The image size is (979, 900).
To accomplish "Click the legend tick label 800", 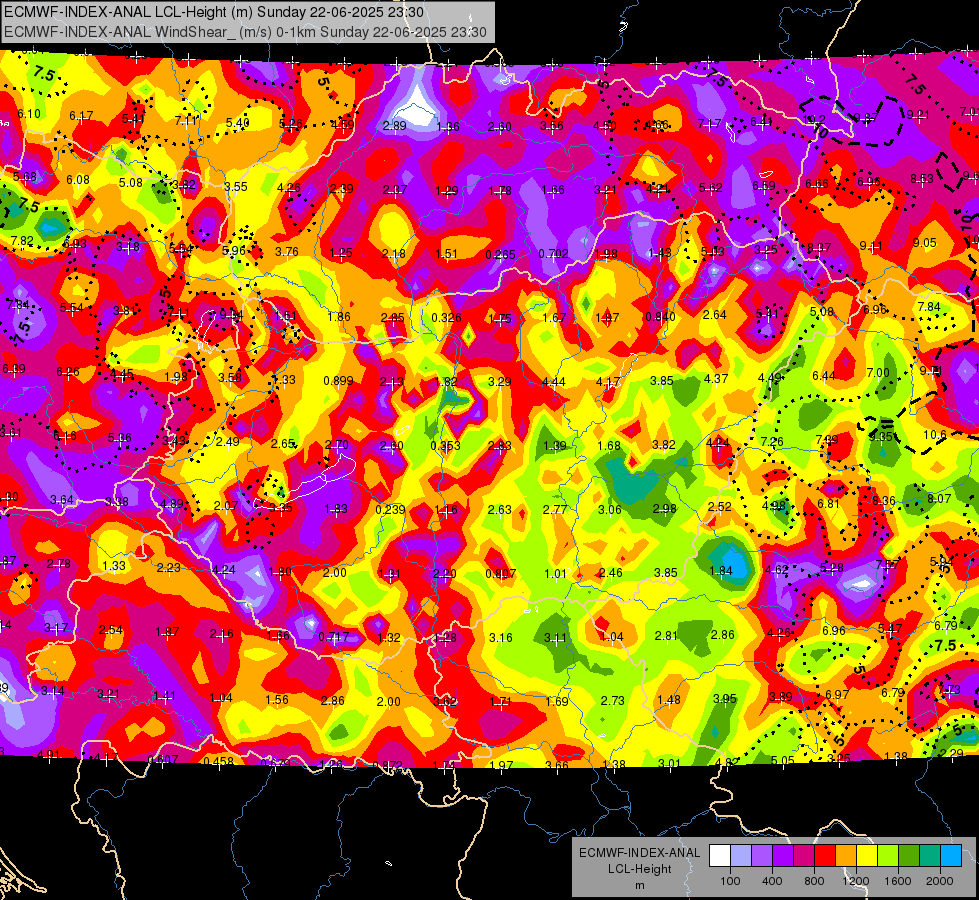I will tap(814, 881).
